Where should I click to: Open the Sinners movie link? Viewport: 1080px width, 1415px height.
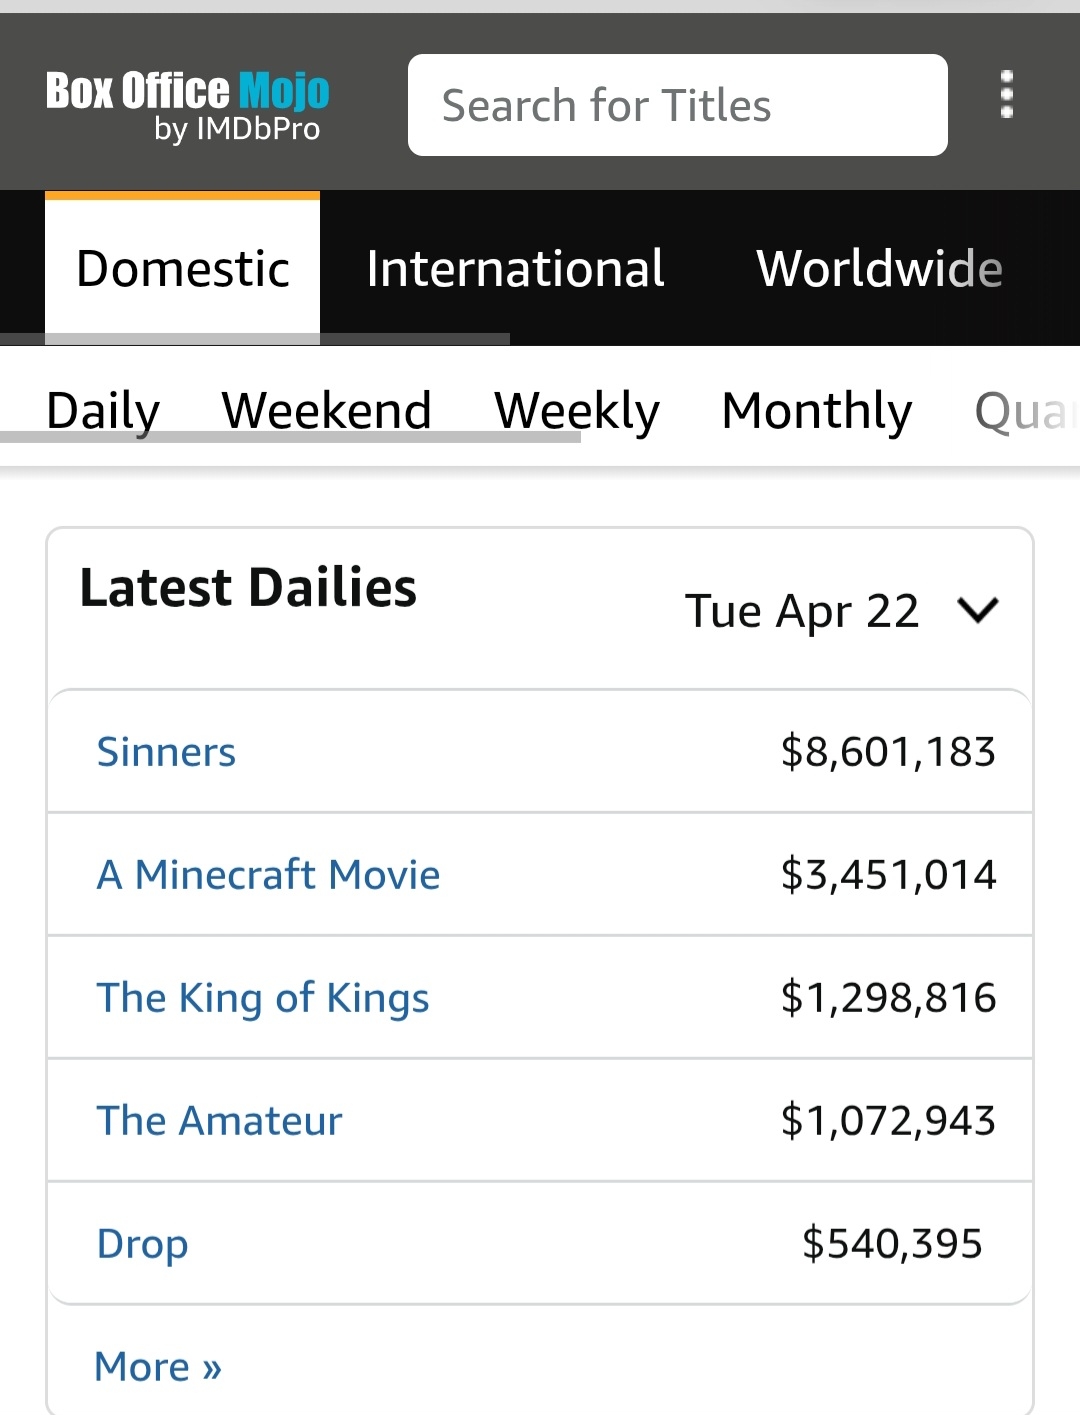[x=166, y=752]
